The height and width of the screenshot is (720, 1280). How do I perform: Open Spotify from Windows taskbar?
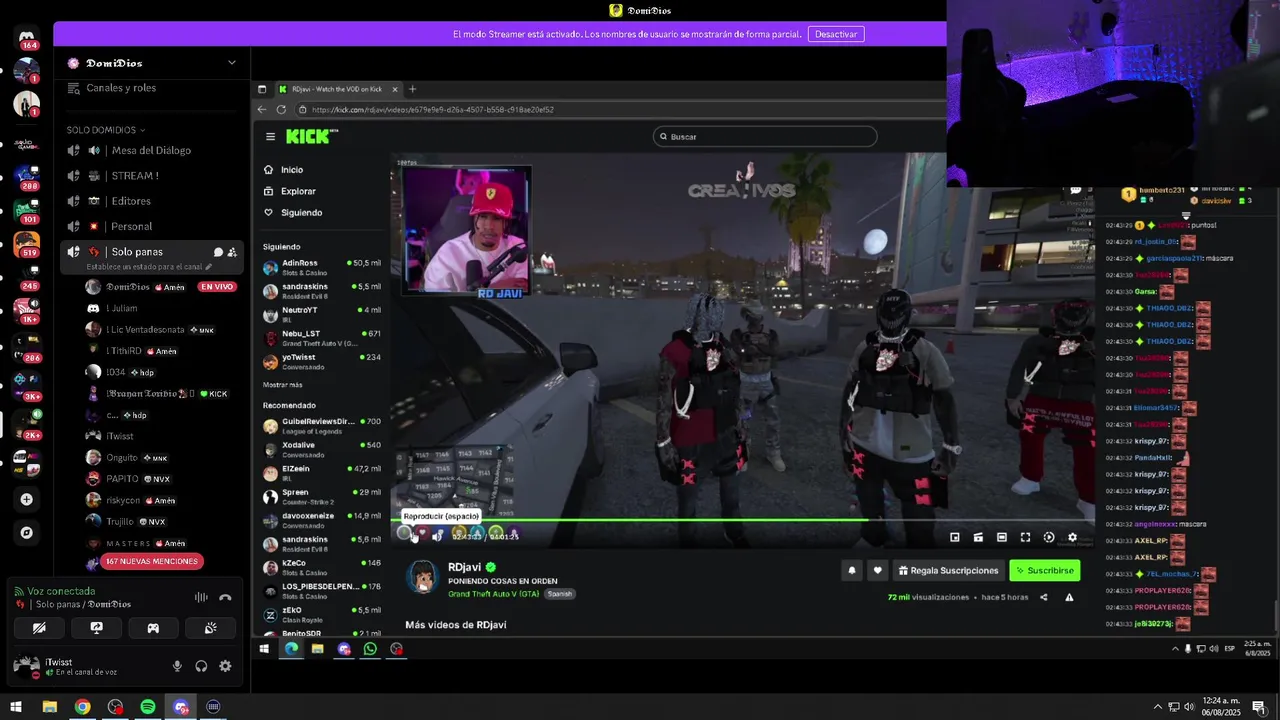(x=148, y=707)
